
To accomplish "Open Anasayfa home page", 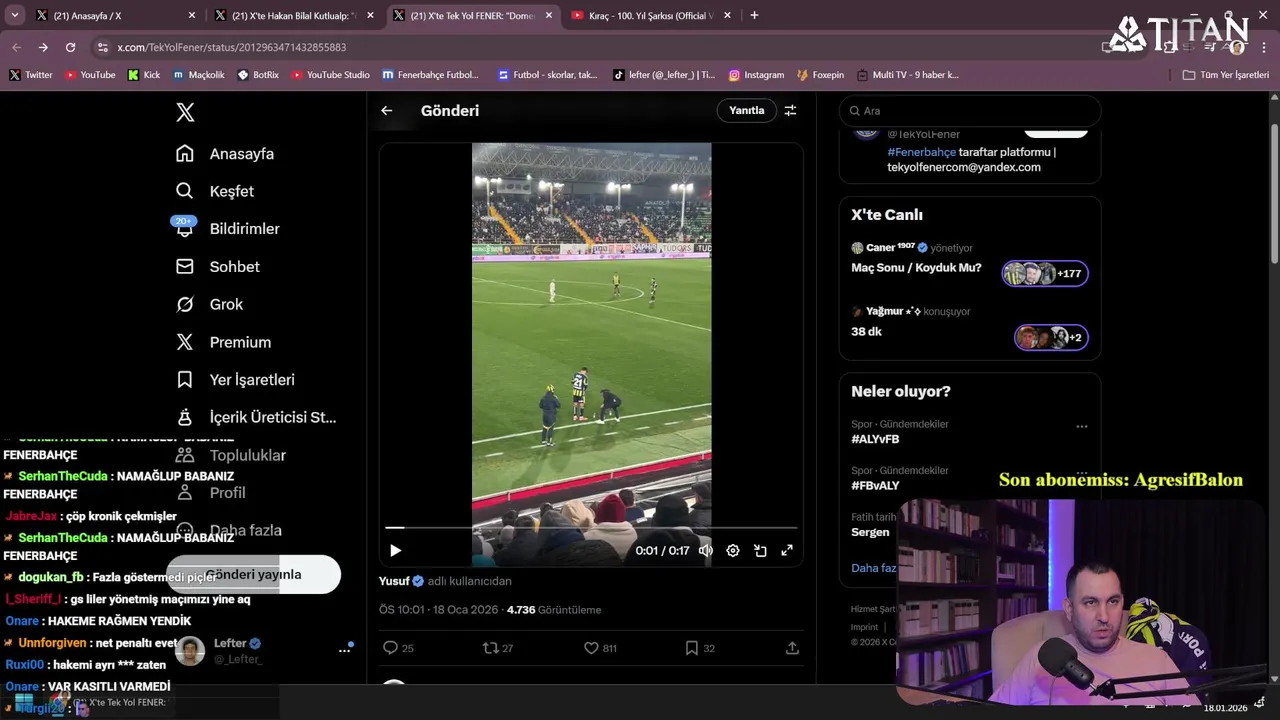I will tap(225, 154).
